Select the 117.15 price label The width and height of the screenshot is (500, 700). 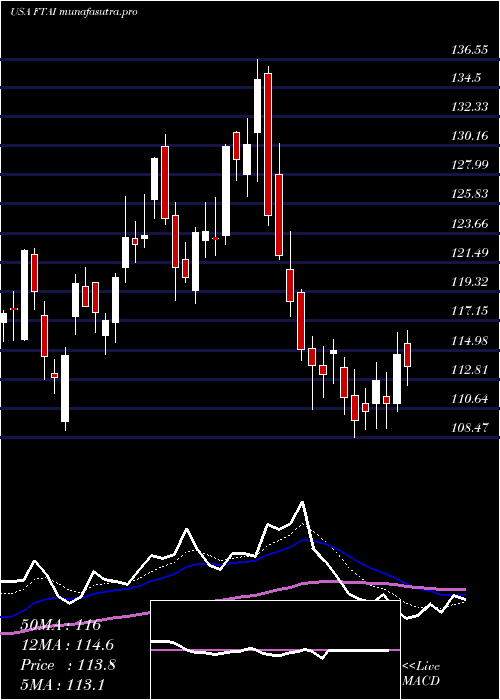pyautogui.click(x=470, y=311)
